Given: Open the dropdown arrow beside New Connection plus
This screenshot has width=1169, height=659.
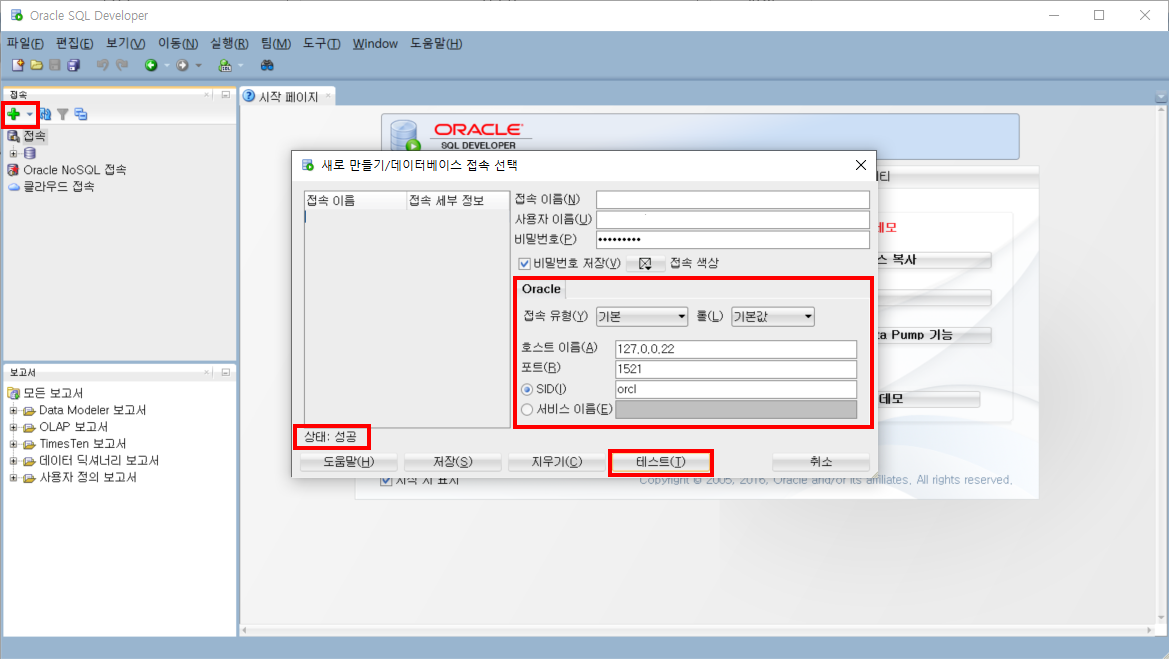Looking at the screenshot, I should (30, 115).
